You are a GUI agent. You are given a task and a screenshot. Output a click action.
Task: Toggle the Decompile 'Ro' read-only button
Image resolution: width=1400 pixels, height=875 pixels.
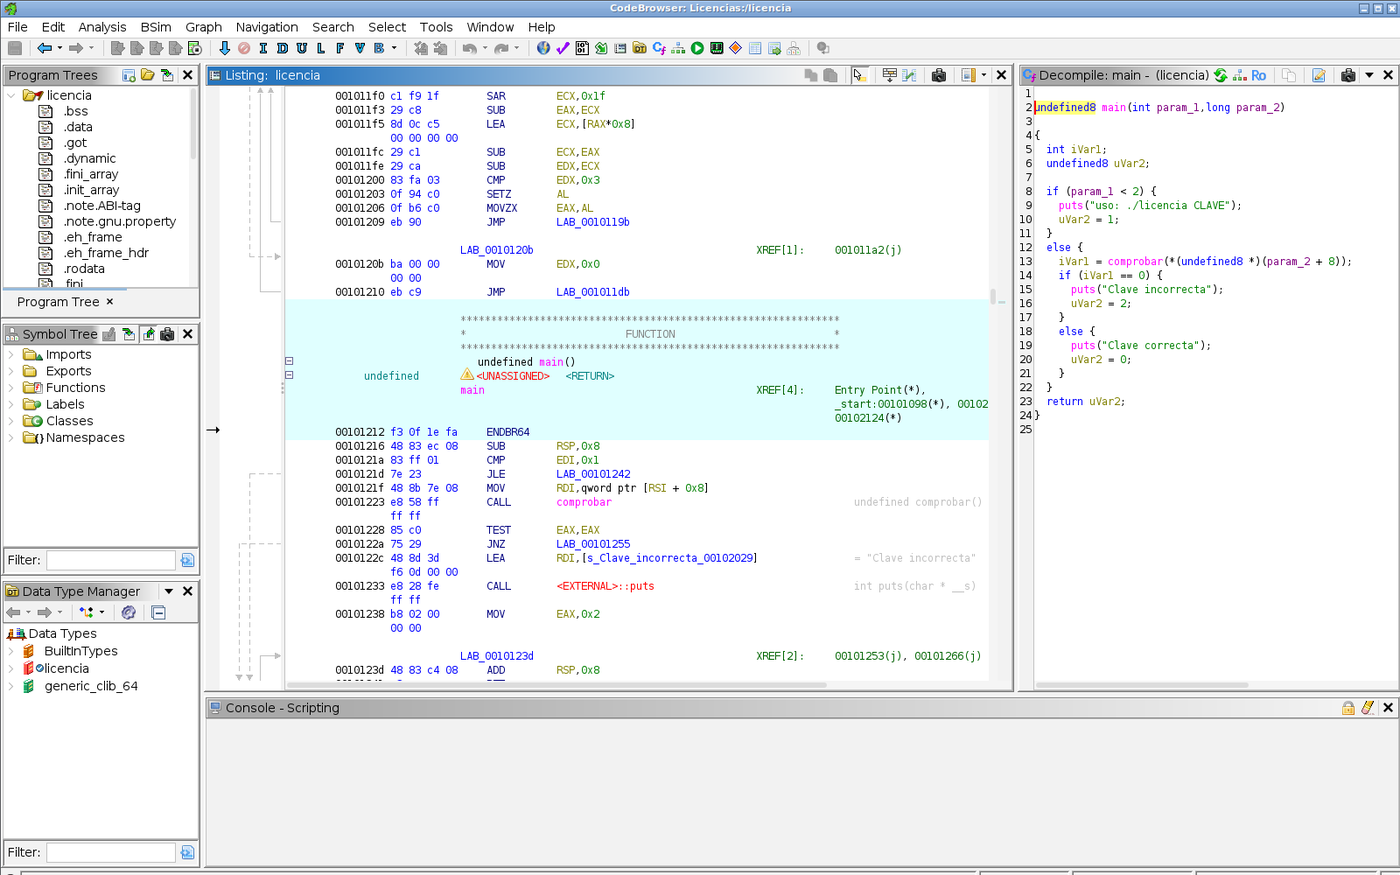pyautogui.click(x=1259, y=75)
